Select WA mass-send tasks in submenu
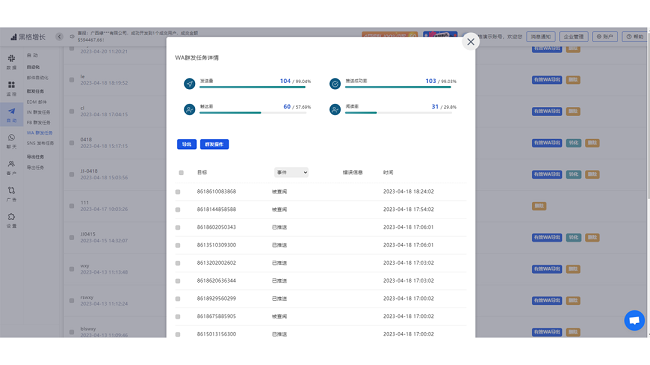Image resolution: width=650 pixels, height=365 pixels. pyautogui.click(x=40, y=133)
